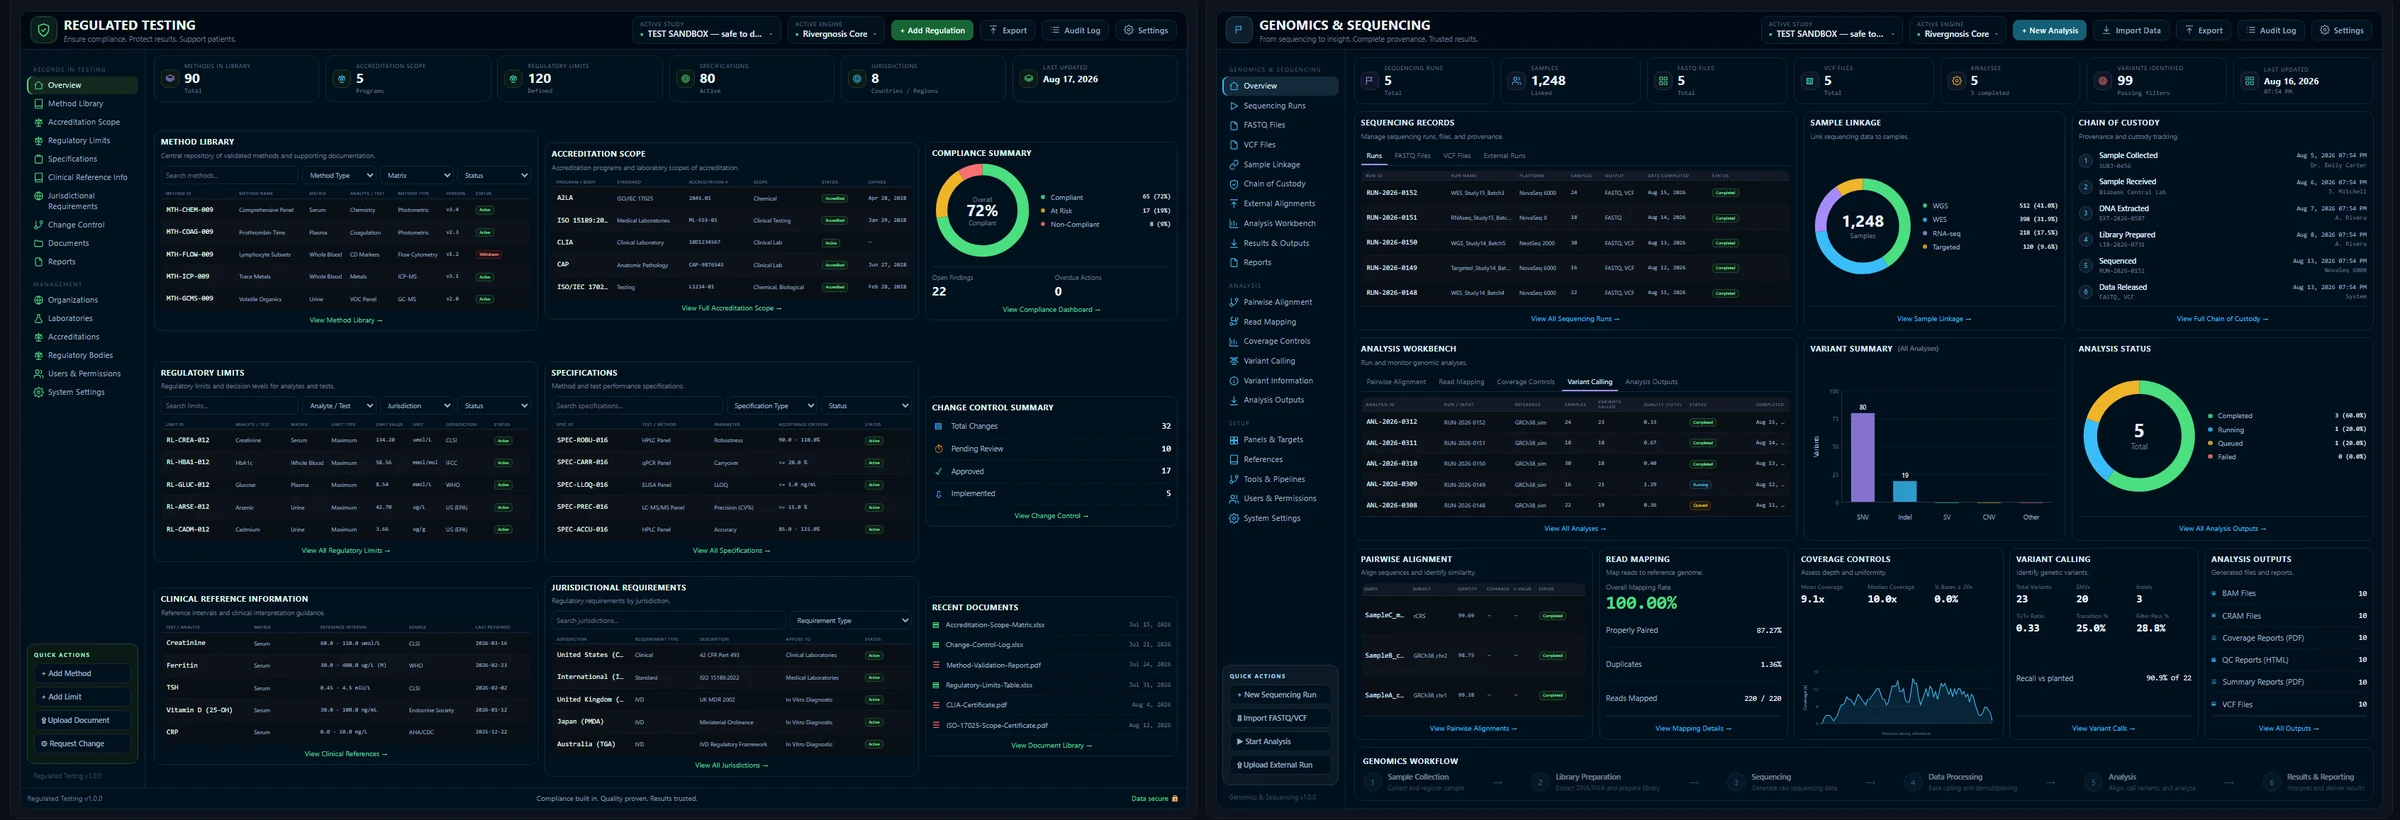Click Request Change quick action
The image size is (2400, 820).
(82, 744)
